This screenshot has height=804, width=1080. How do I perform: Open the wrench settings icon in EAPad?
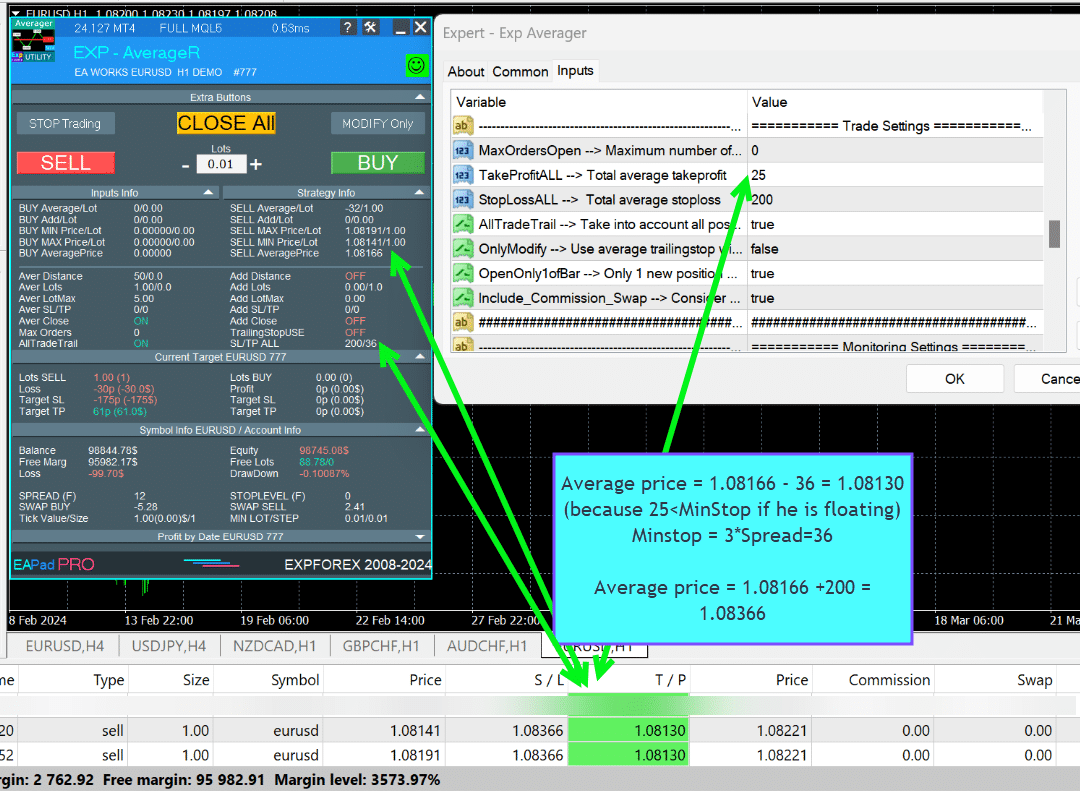(369, 28)
